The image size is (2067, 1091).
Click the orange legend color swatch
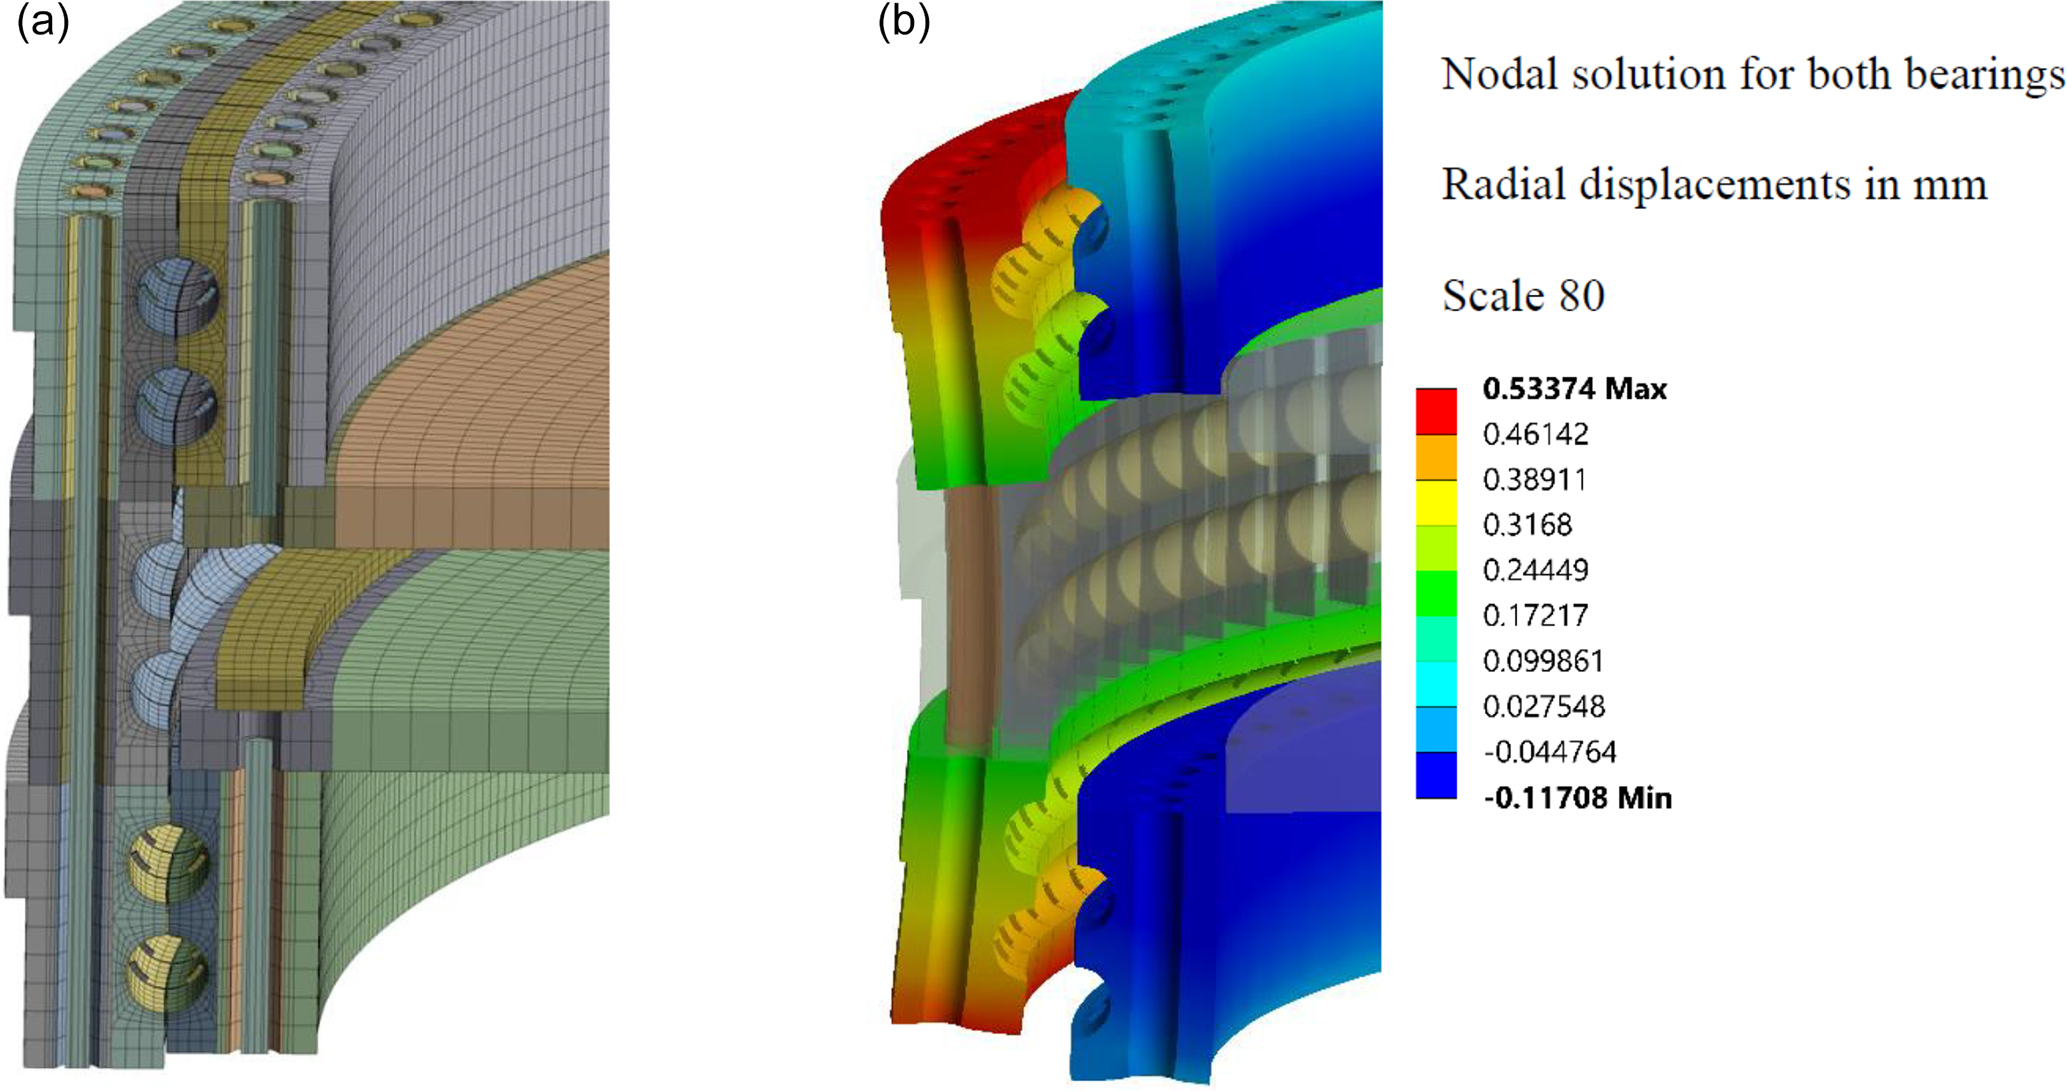coord(1436,456)
